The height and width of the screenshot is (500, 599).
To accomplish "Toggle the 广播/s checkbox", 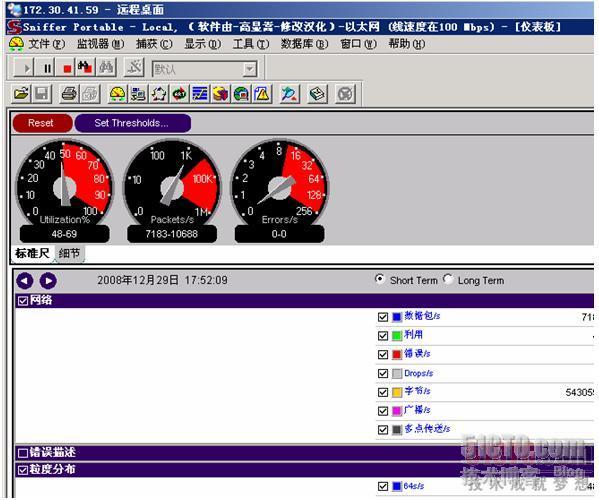I will pyautogui.click(x=383, y=411).
